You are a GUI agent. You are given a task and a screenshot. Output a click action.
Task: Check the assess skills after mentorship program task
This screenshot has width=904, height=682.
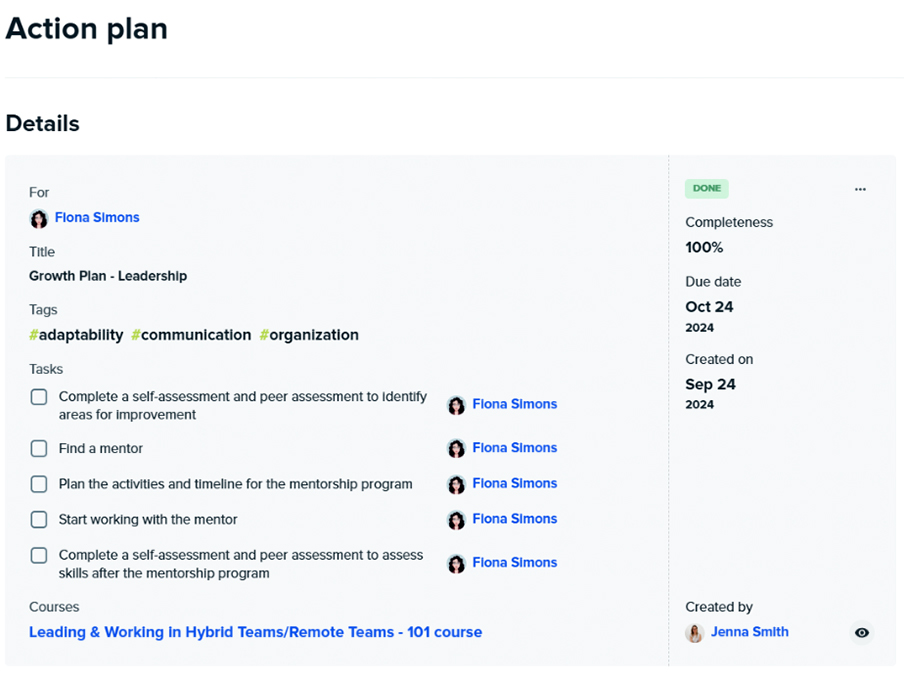39,555
